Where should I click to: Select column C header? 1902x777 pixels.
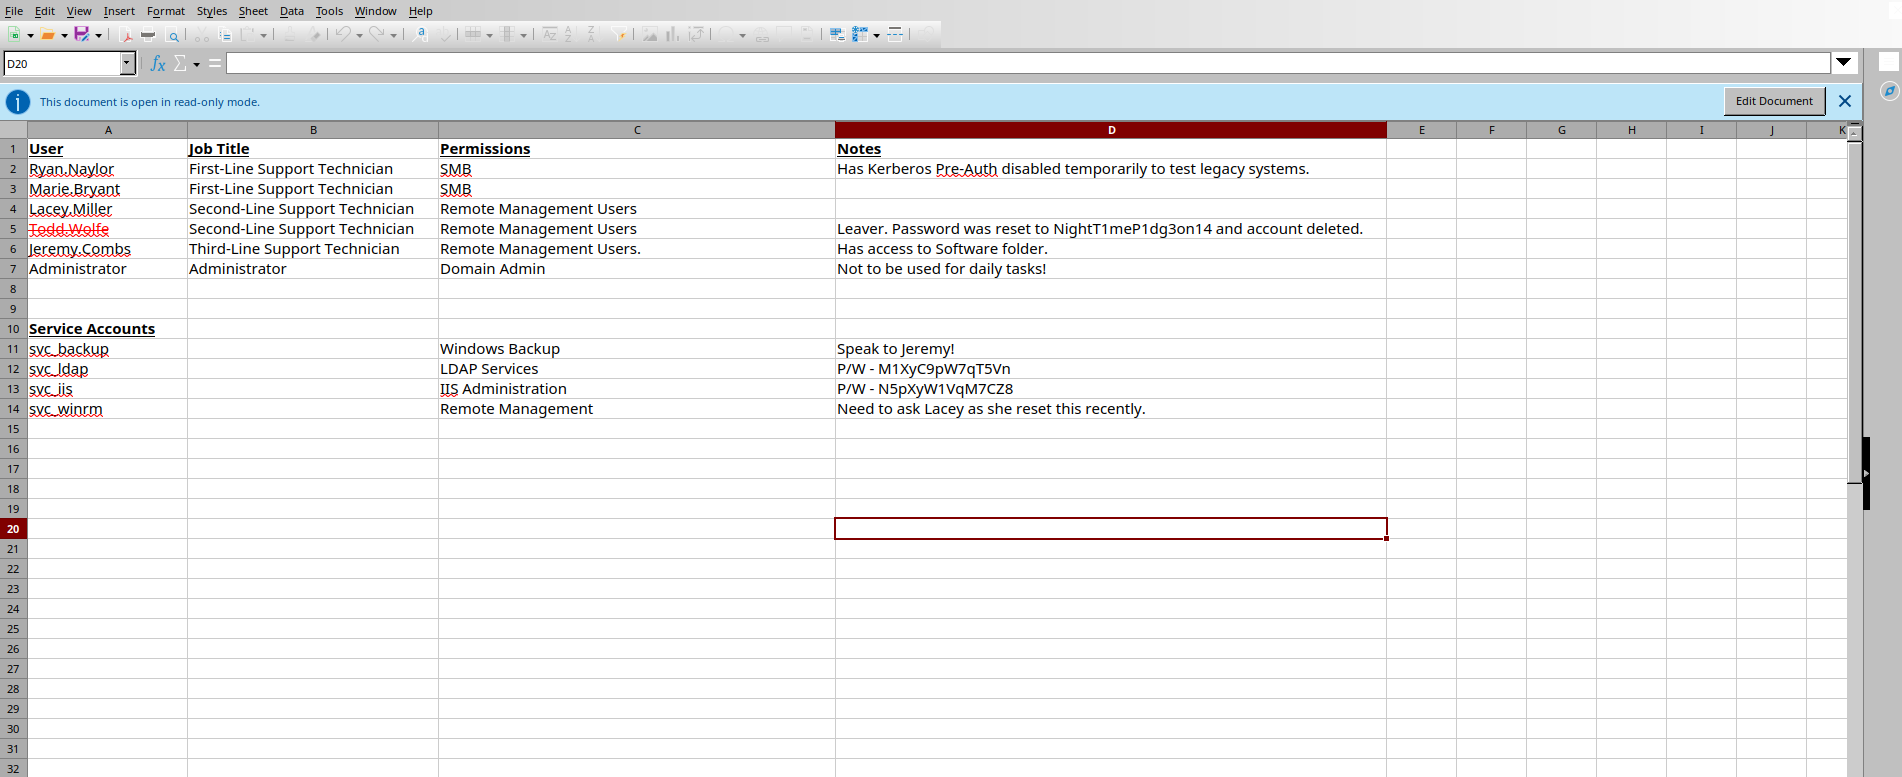pos(636,130)
